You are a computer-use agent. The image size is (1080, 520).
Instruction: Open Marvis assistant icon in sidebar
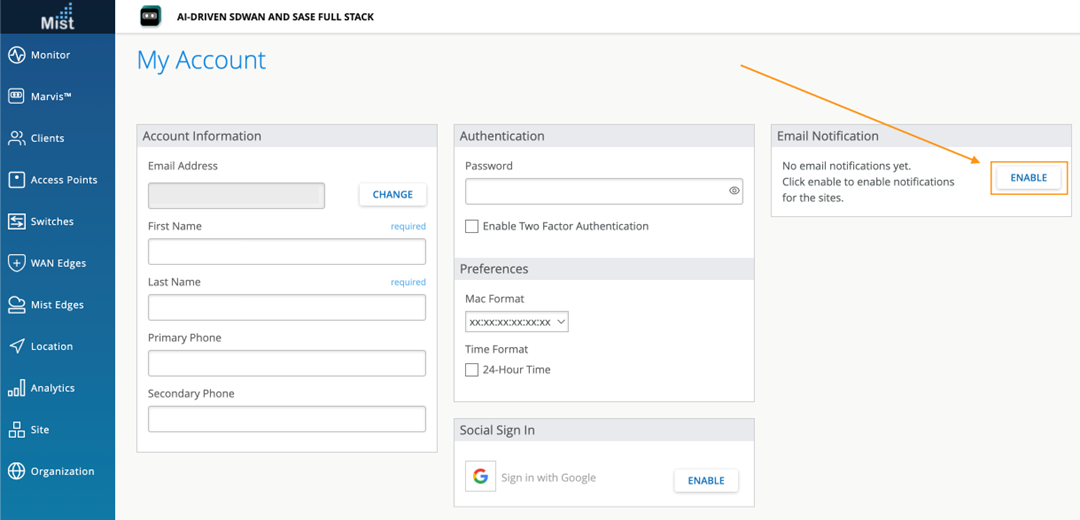(16, 97)
